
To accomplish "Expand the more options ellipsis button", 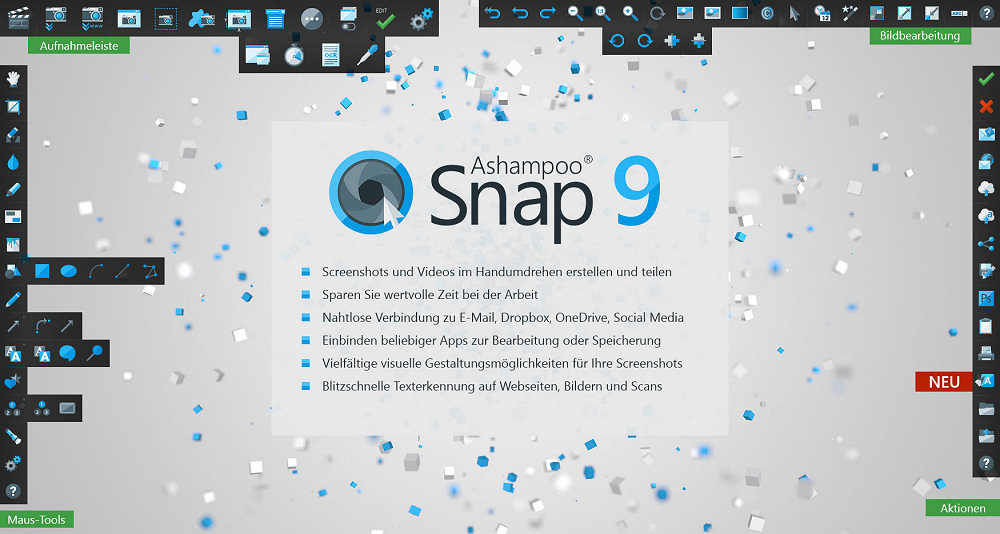I will (312, 18).
